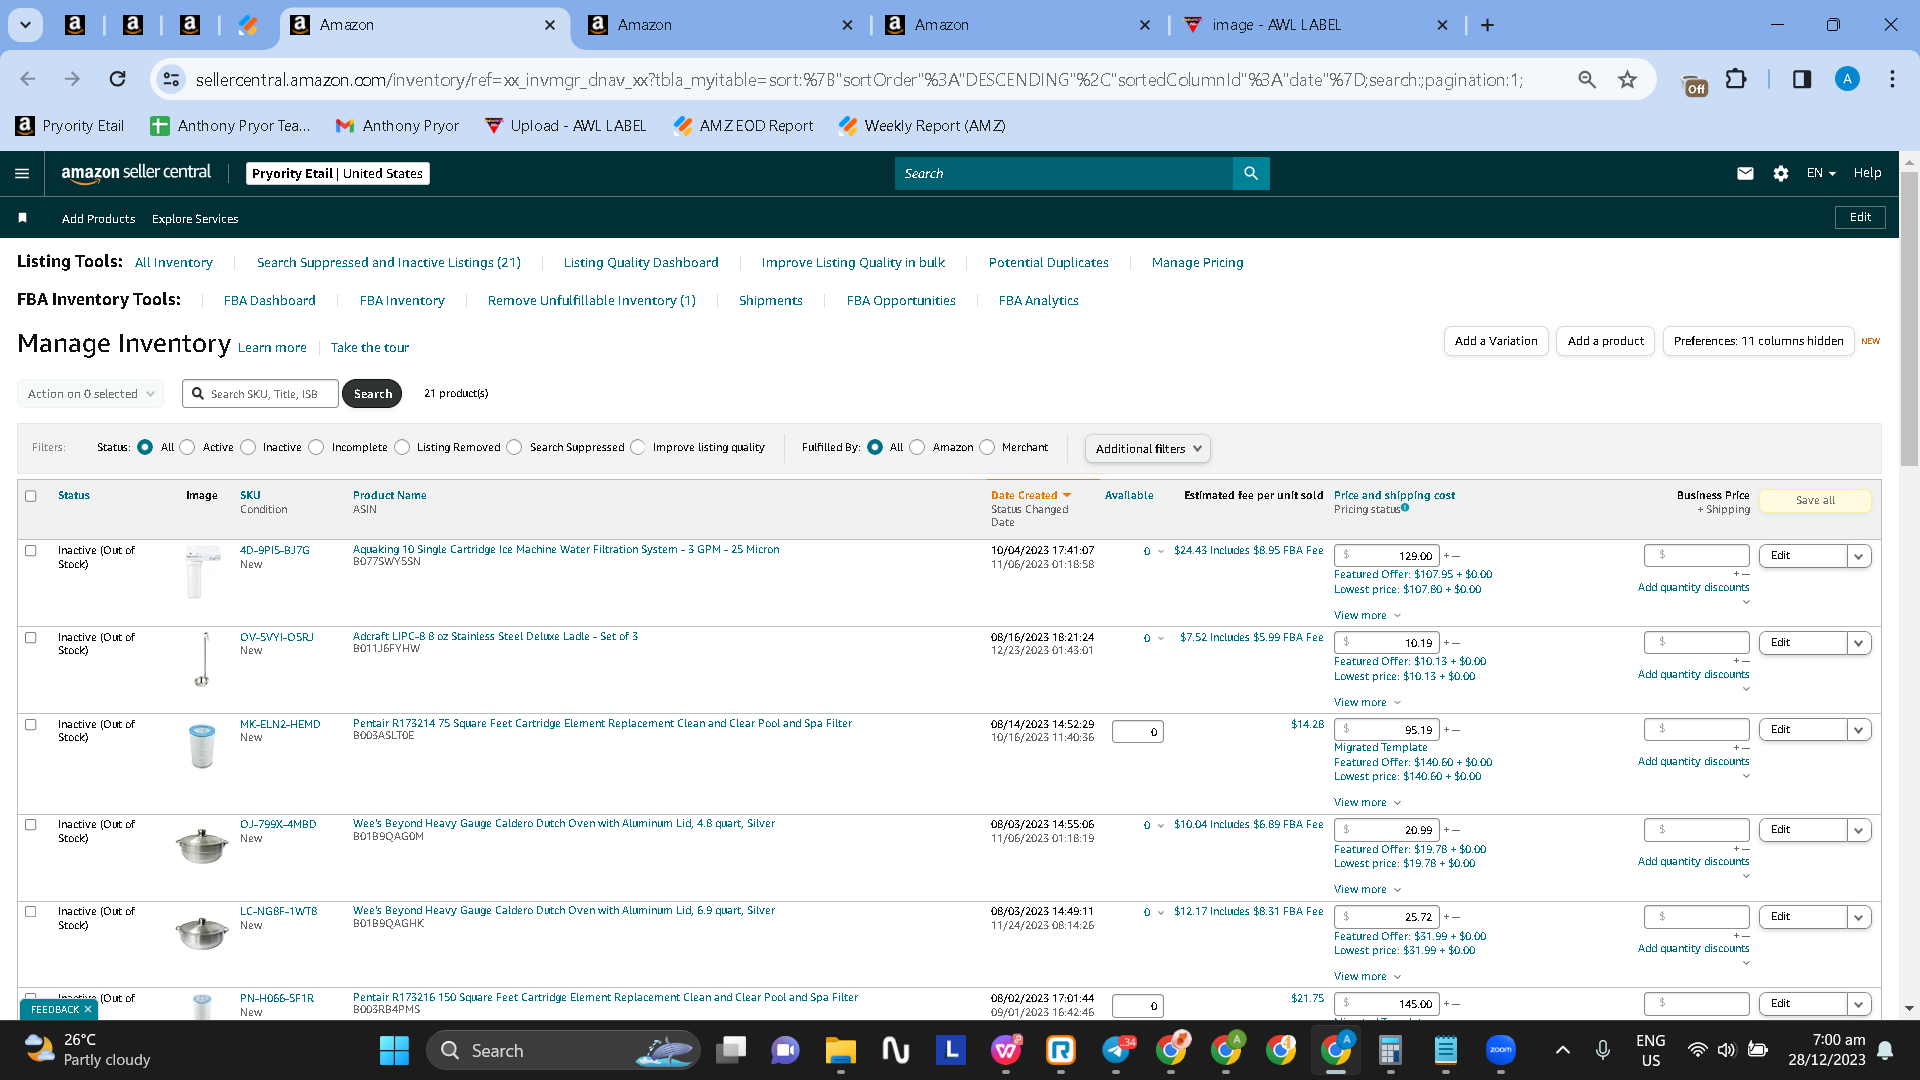1920x1080 pixels.
Task: Go back with the browser back arrow
Action: click(28, 79)
